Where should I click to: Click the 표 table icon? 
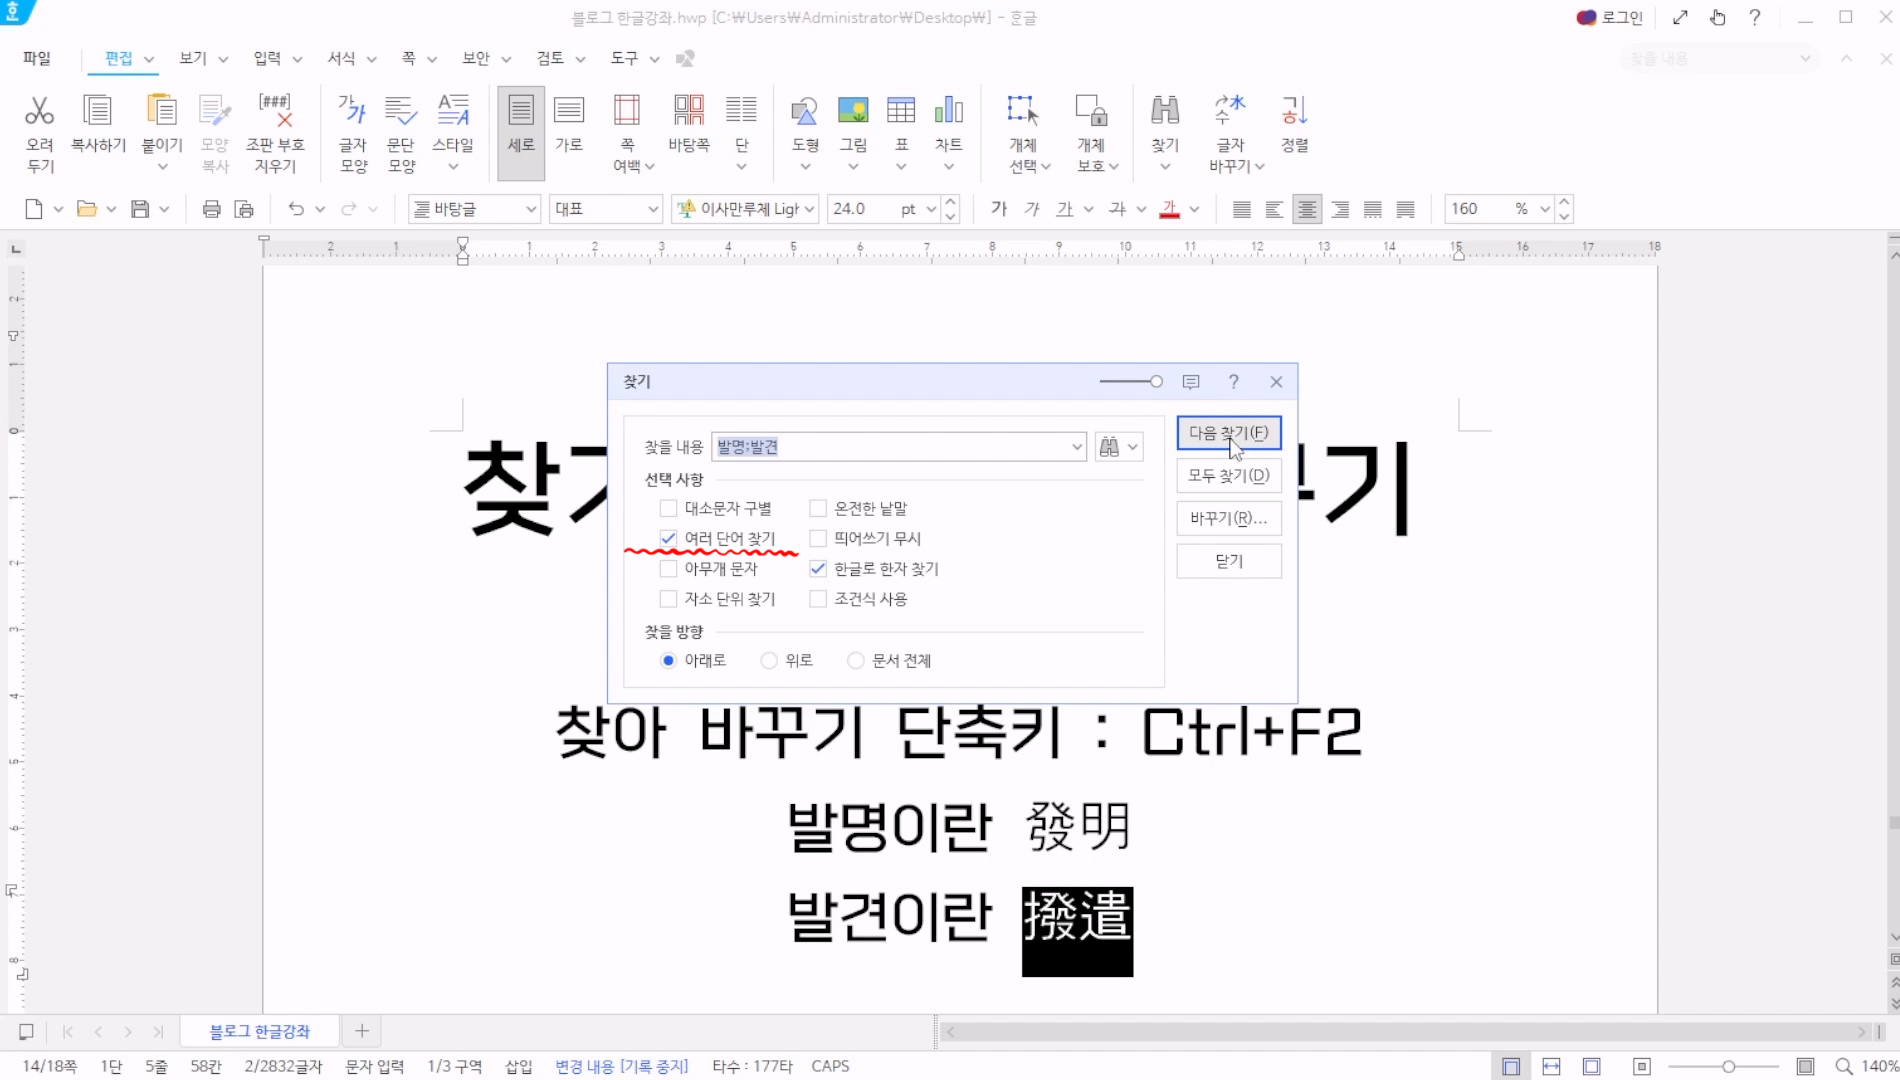[901, 110]
